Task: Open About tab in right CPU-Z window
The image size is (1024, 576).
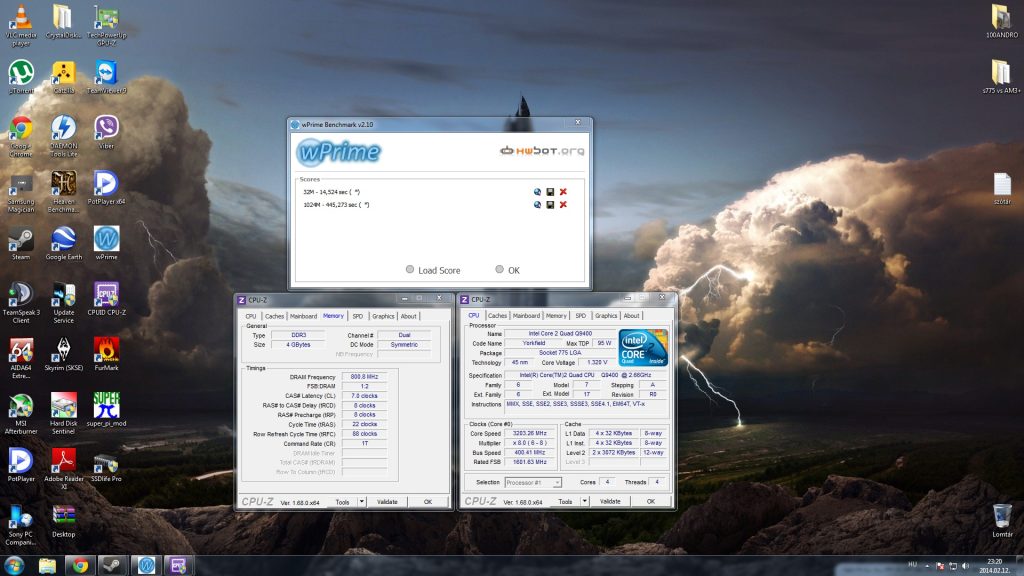Action: (x=632, y=315)
